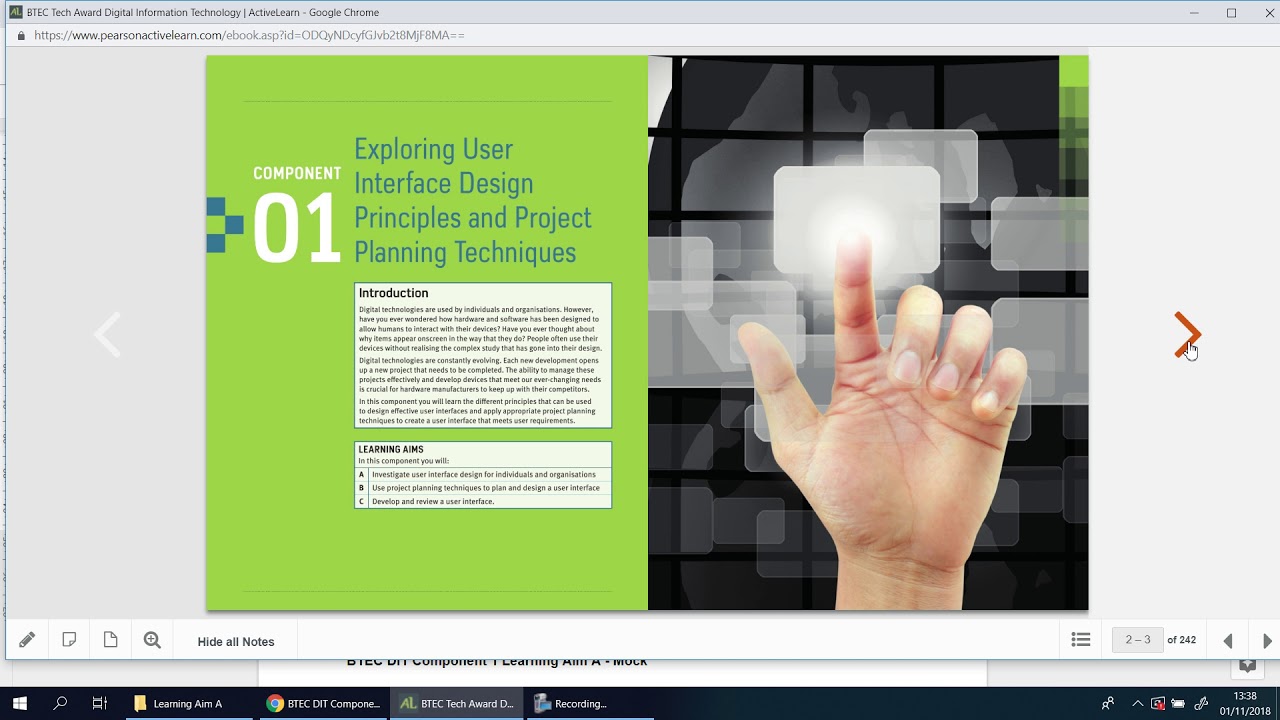Switch to BTEC Tech Award ActiveLearn taskbar window
Viewport: 1280px width, 720px height.
457,703
